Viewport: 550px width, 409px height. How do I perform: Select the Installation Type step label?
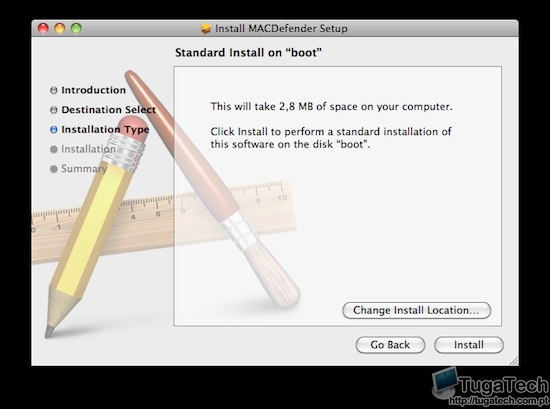coord(105,130)
